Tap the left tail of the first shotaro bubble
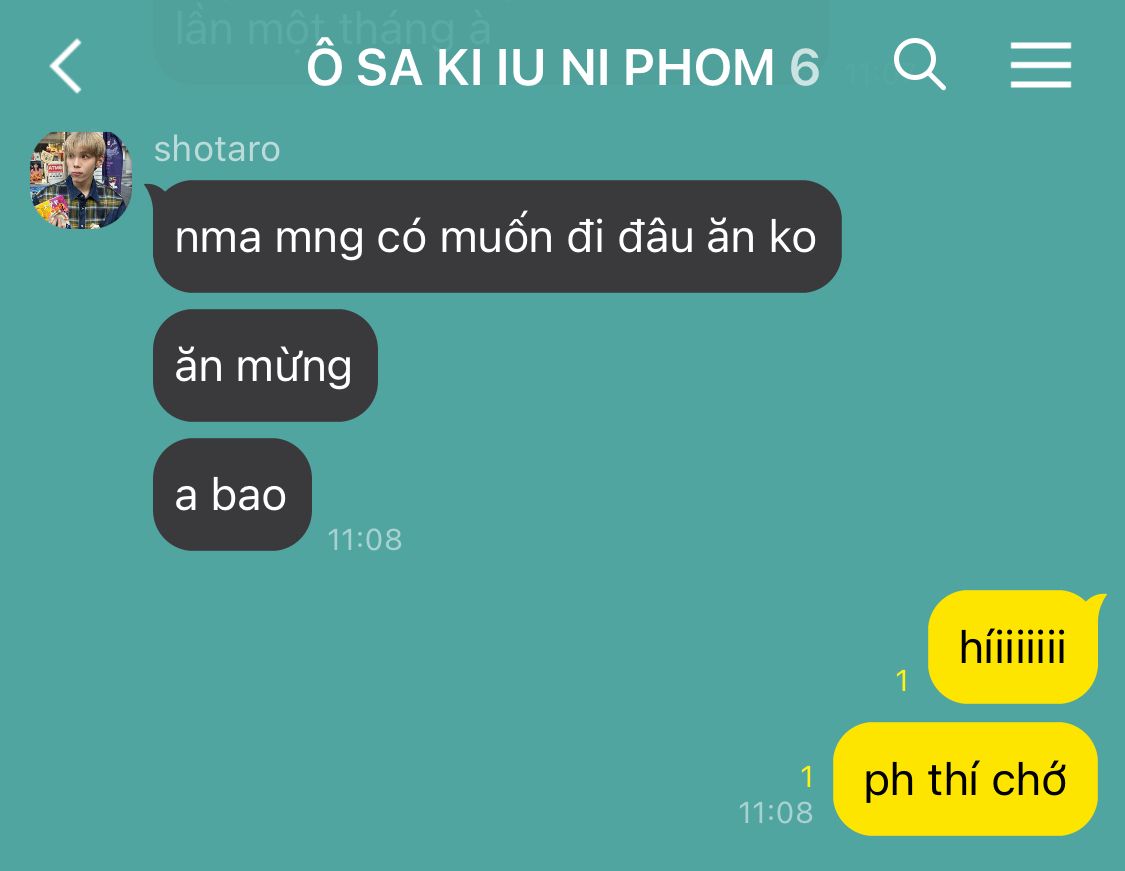Image resolution: width=1125 pixels, height=871 pixels. click(153, 191)
